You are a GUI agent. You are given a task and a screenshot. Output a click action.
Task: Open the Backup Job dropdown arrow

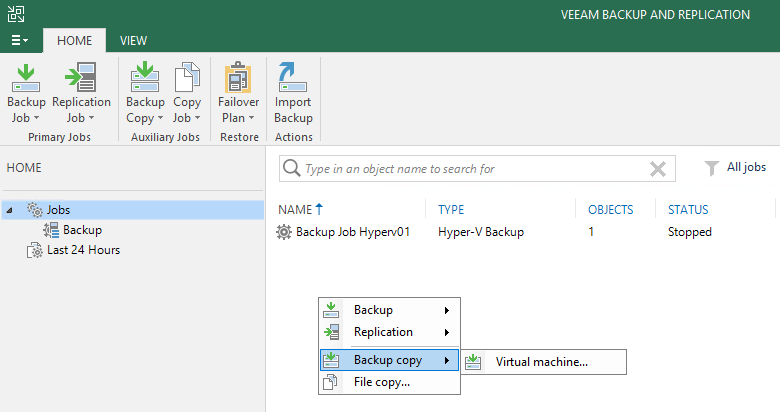[36, 118]
